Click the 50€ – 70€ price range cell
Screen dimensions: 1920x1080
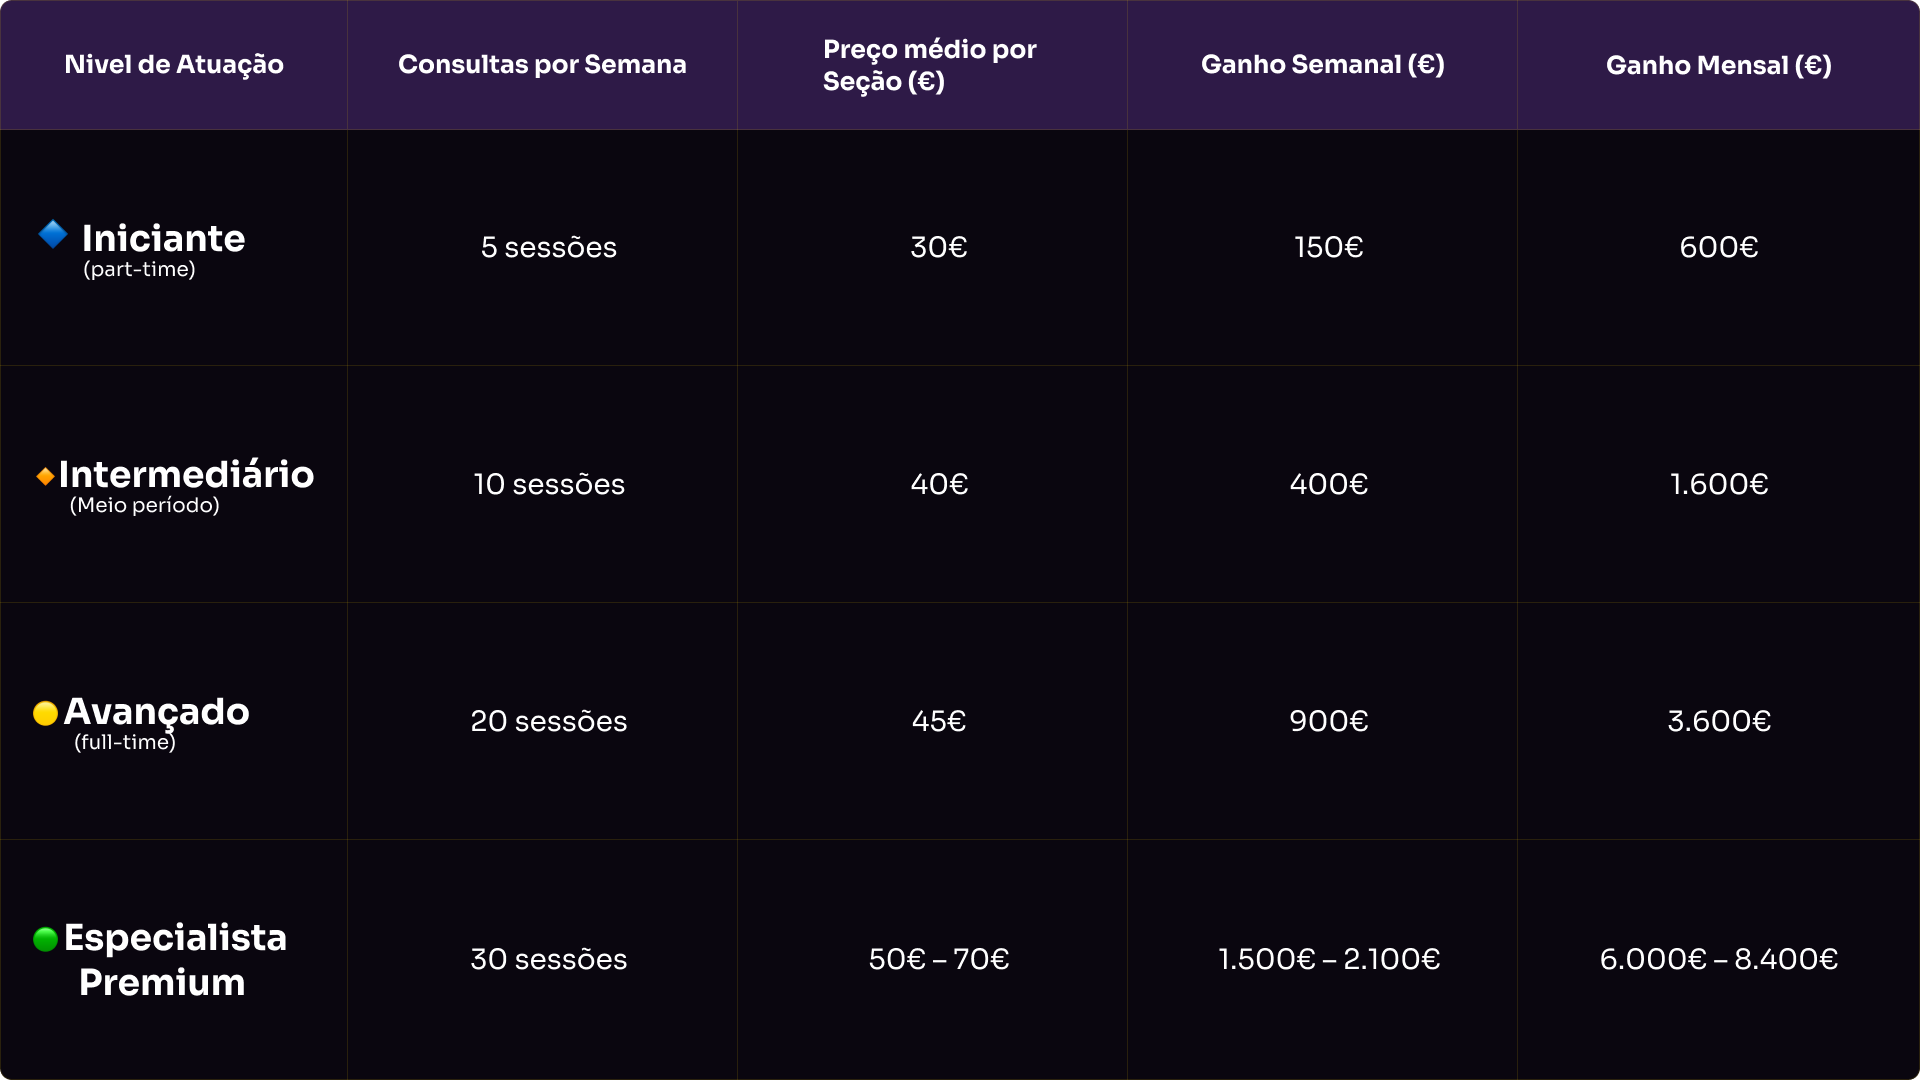pos(939,959)
